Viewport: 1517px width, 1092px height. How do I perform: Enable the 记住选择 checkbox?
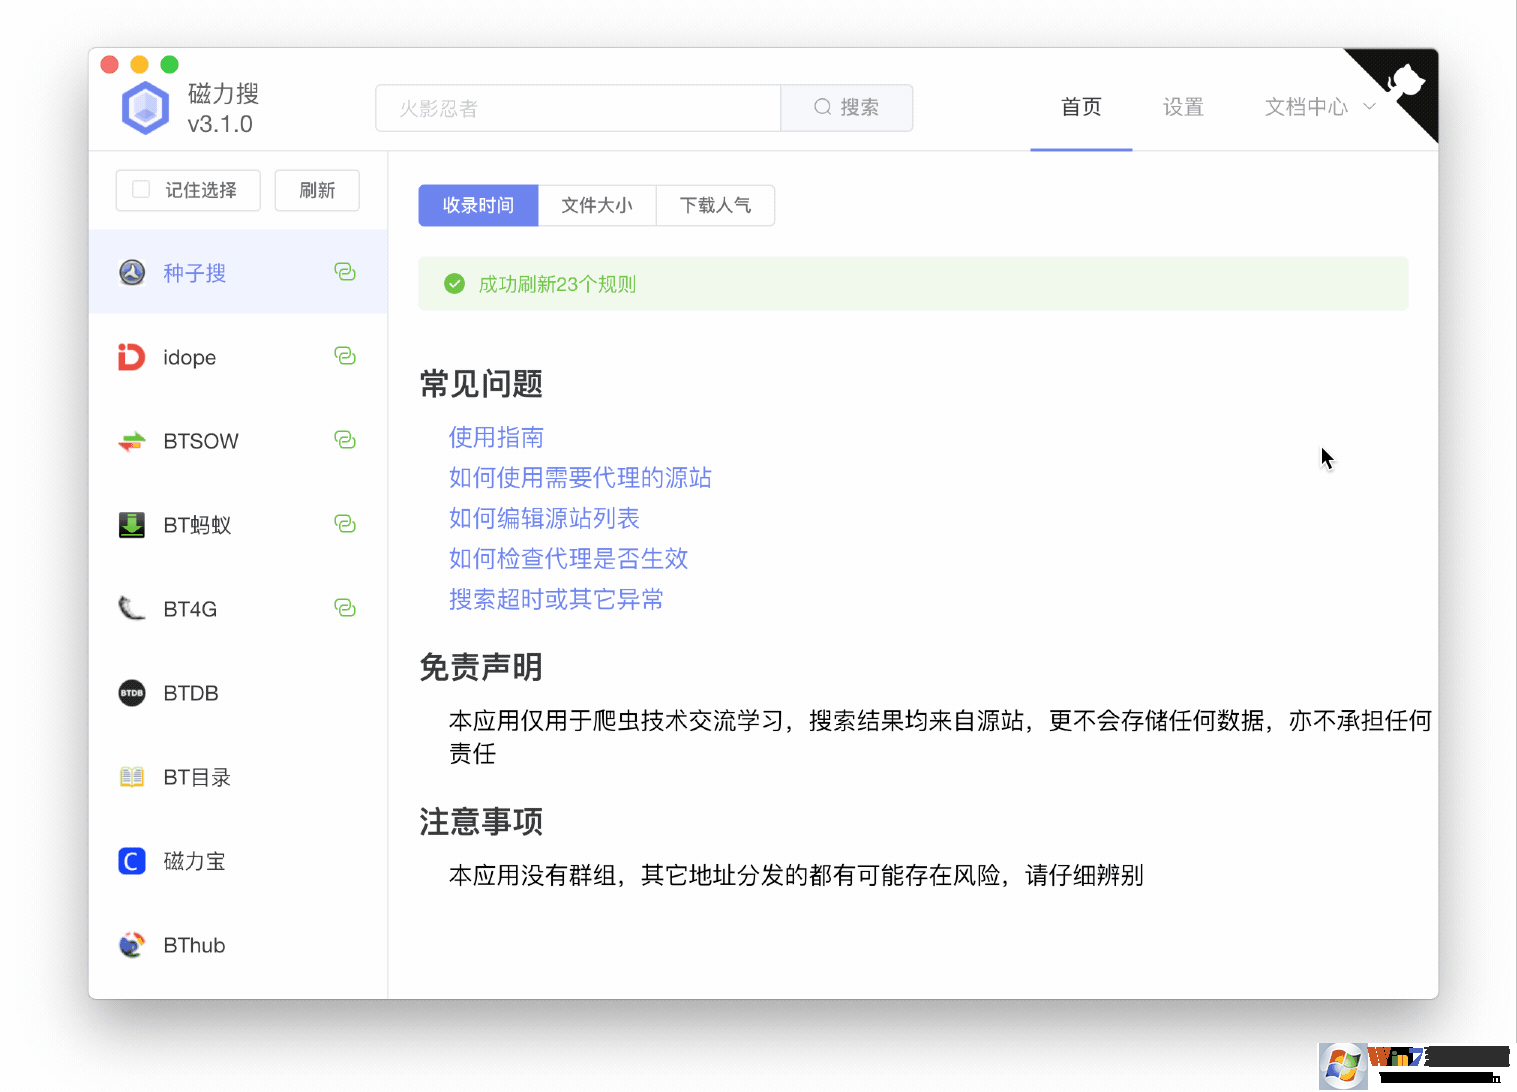coord(140,189)
